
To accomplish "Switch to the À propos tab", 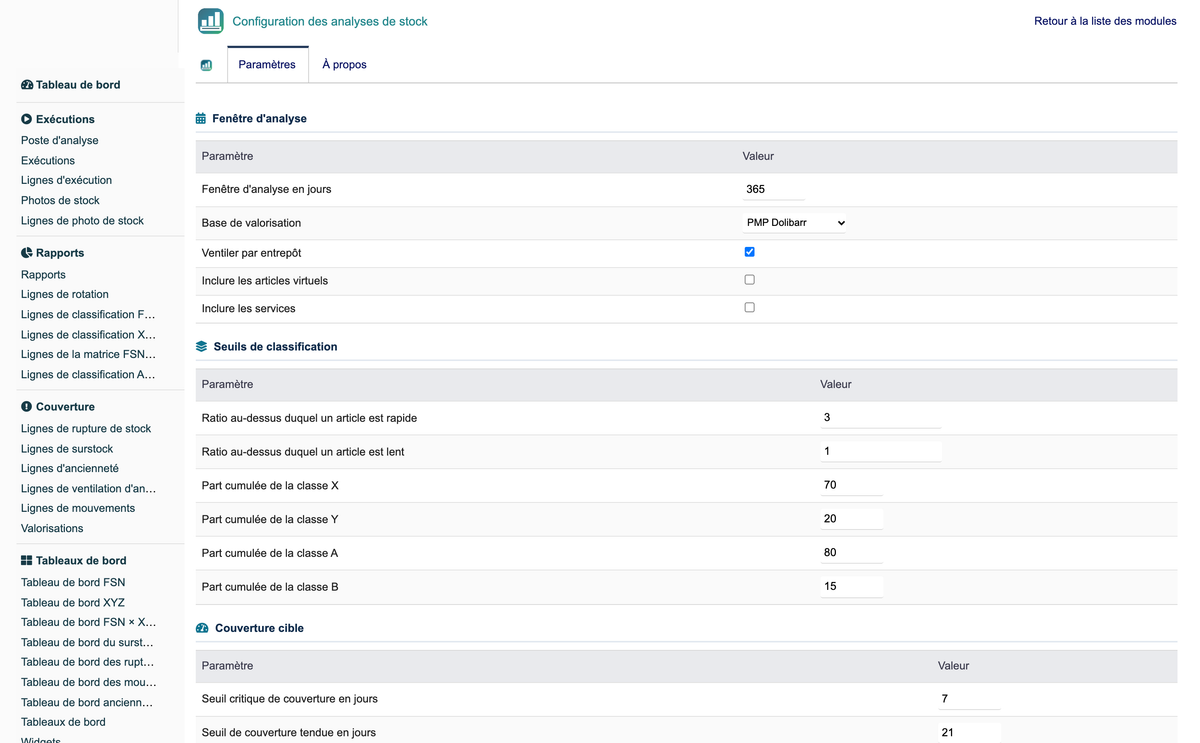I will [344, 65].
